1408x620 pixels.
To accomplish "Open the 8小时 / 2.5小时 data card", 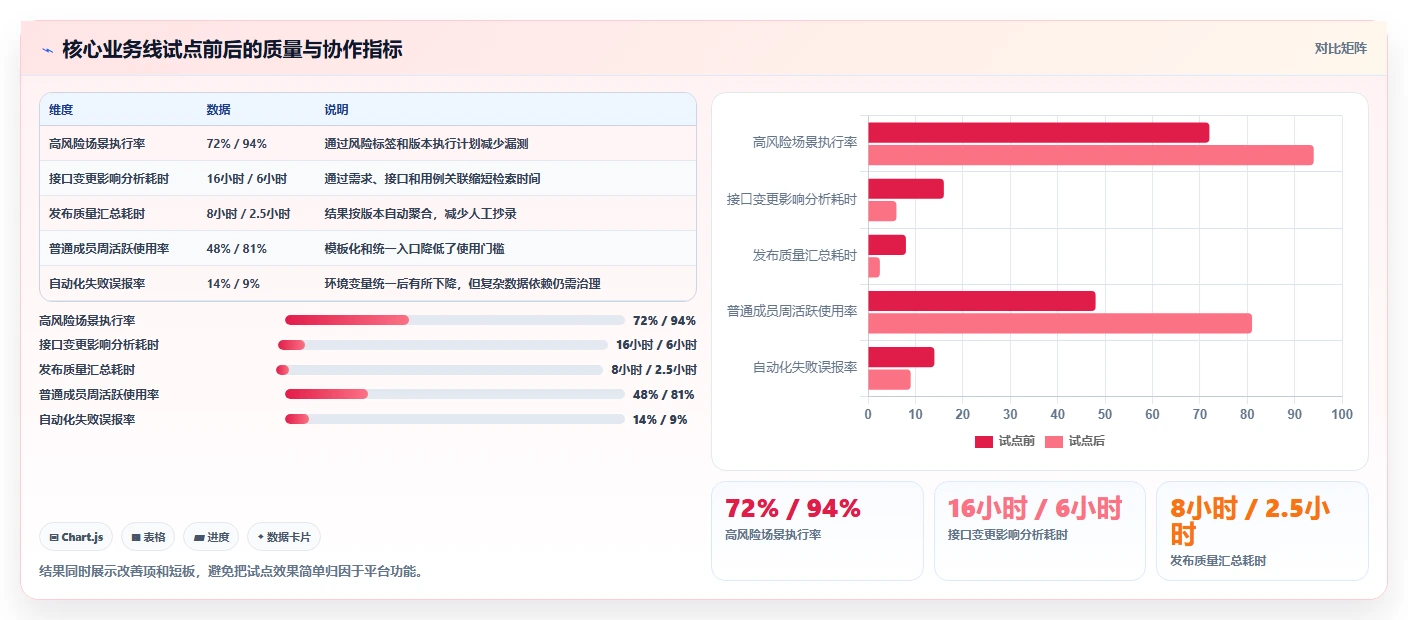I will coord(1262,531).
